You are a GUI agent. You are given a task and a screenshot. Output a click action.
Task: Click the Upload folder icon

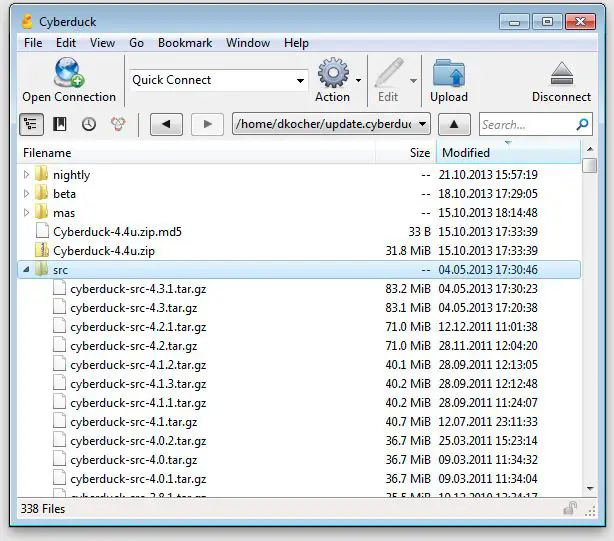click(x=449, y=73)
